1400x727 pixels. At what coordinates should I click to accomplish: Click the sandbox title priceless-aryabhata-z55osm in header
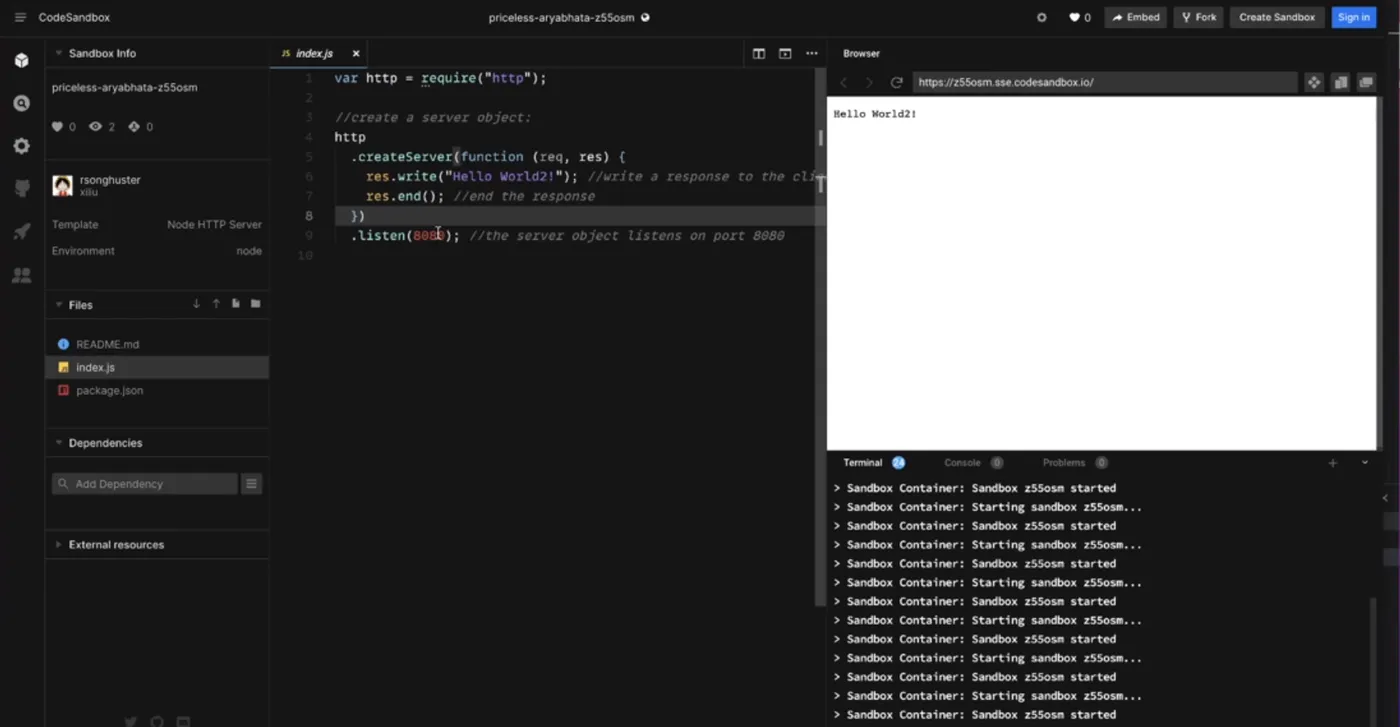click(561, 17)
